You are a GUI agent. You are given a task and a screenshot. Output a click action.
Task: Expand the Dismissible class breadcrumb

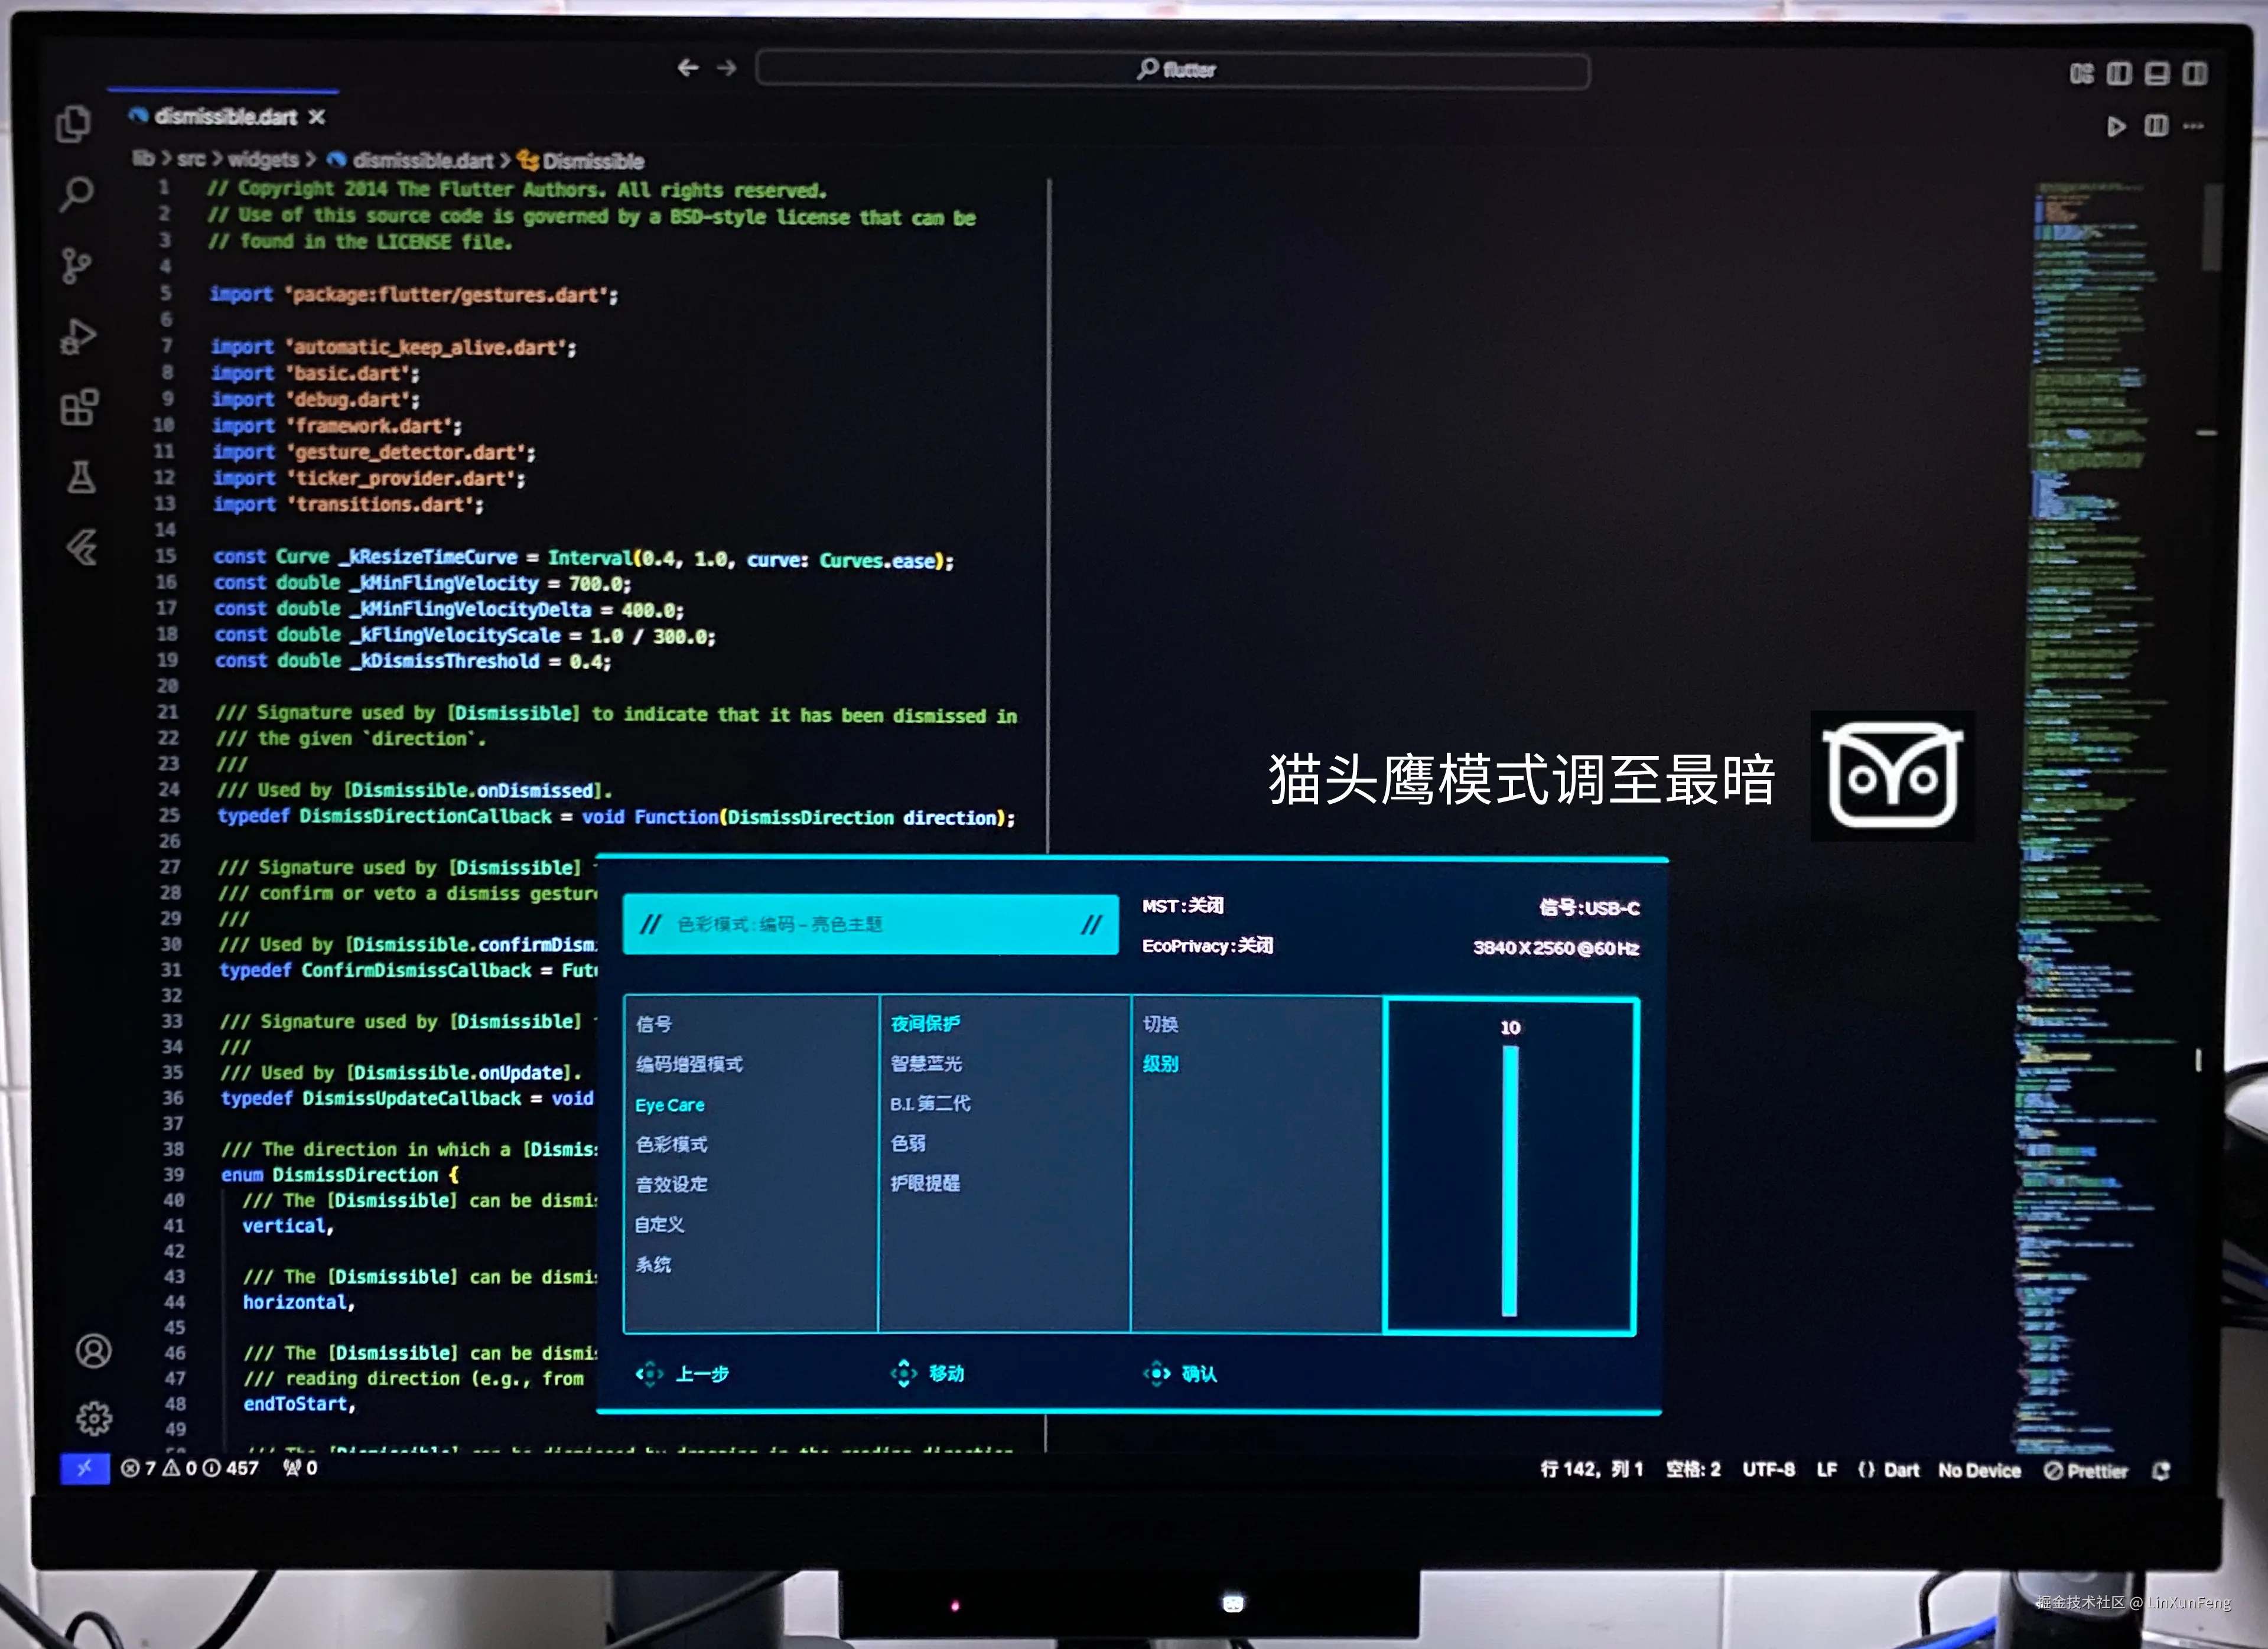coord(592,161)
